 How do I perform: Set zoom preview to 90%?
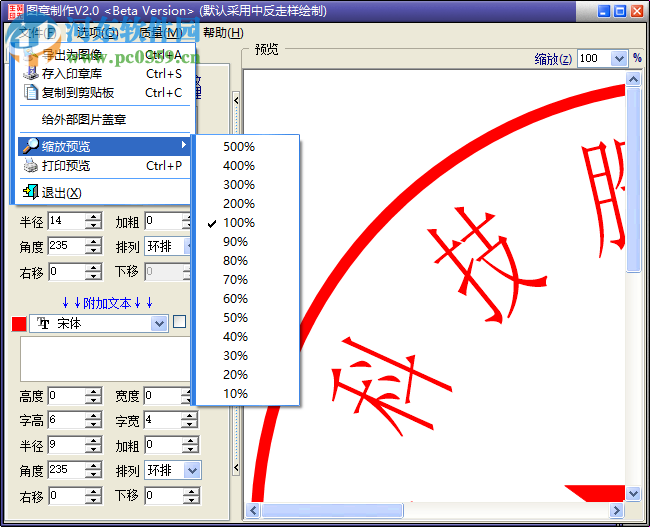tap(247, 241)
